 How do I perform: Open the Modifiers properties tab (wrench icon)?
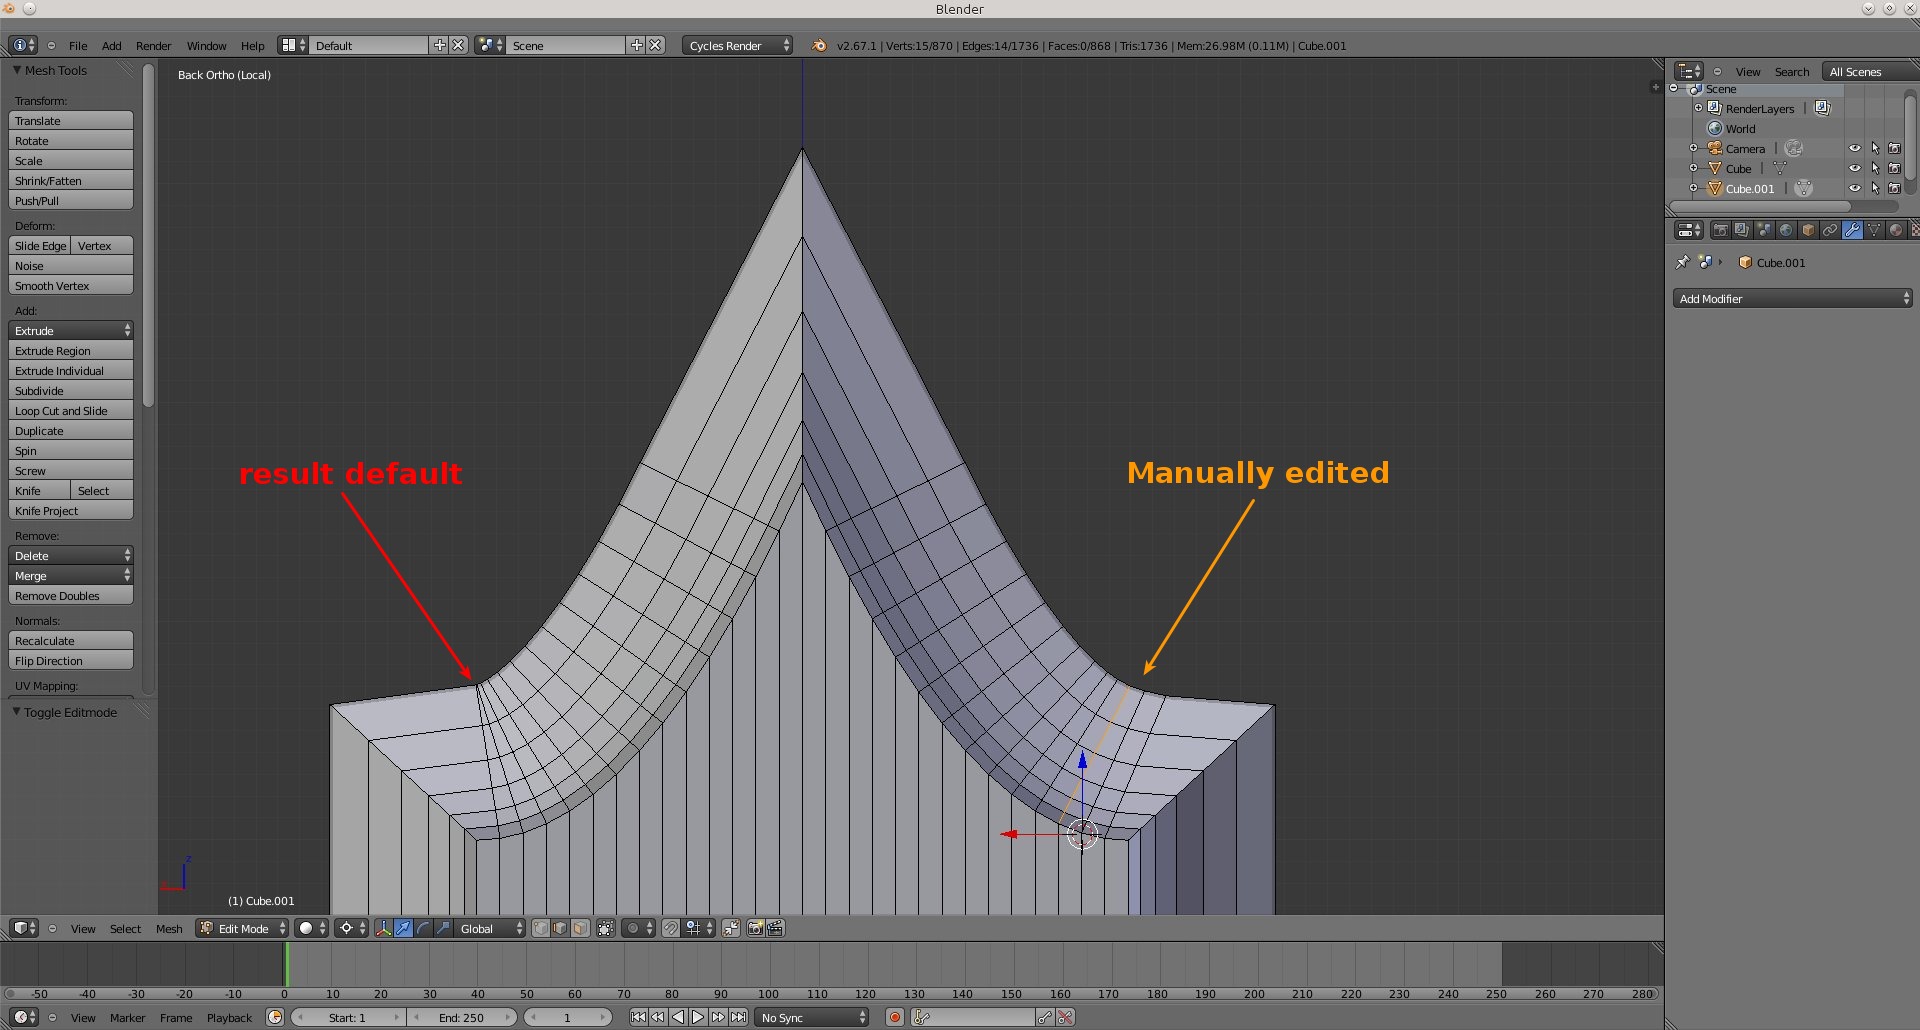click(1852, 230)
